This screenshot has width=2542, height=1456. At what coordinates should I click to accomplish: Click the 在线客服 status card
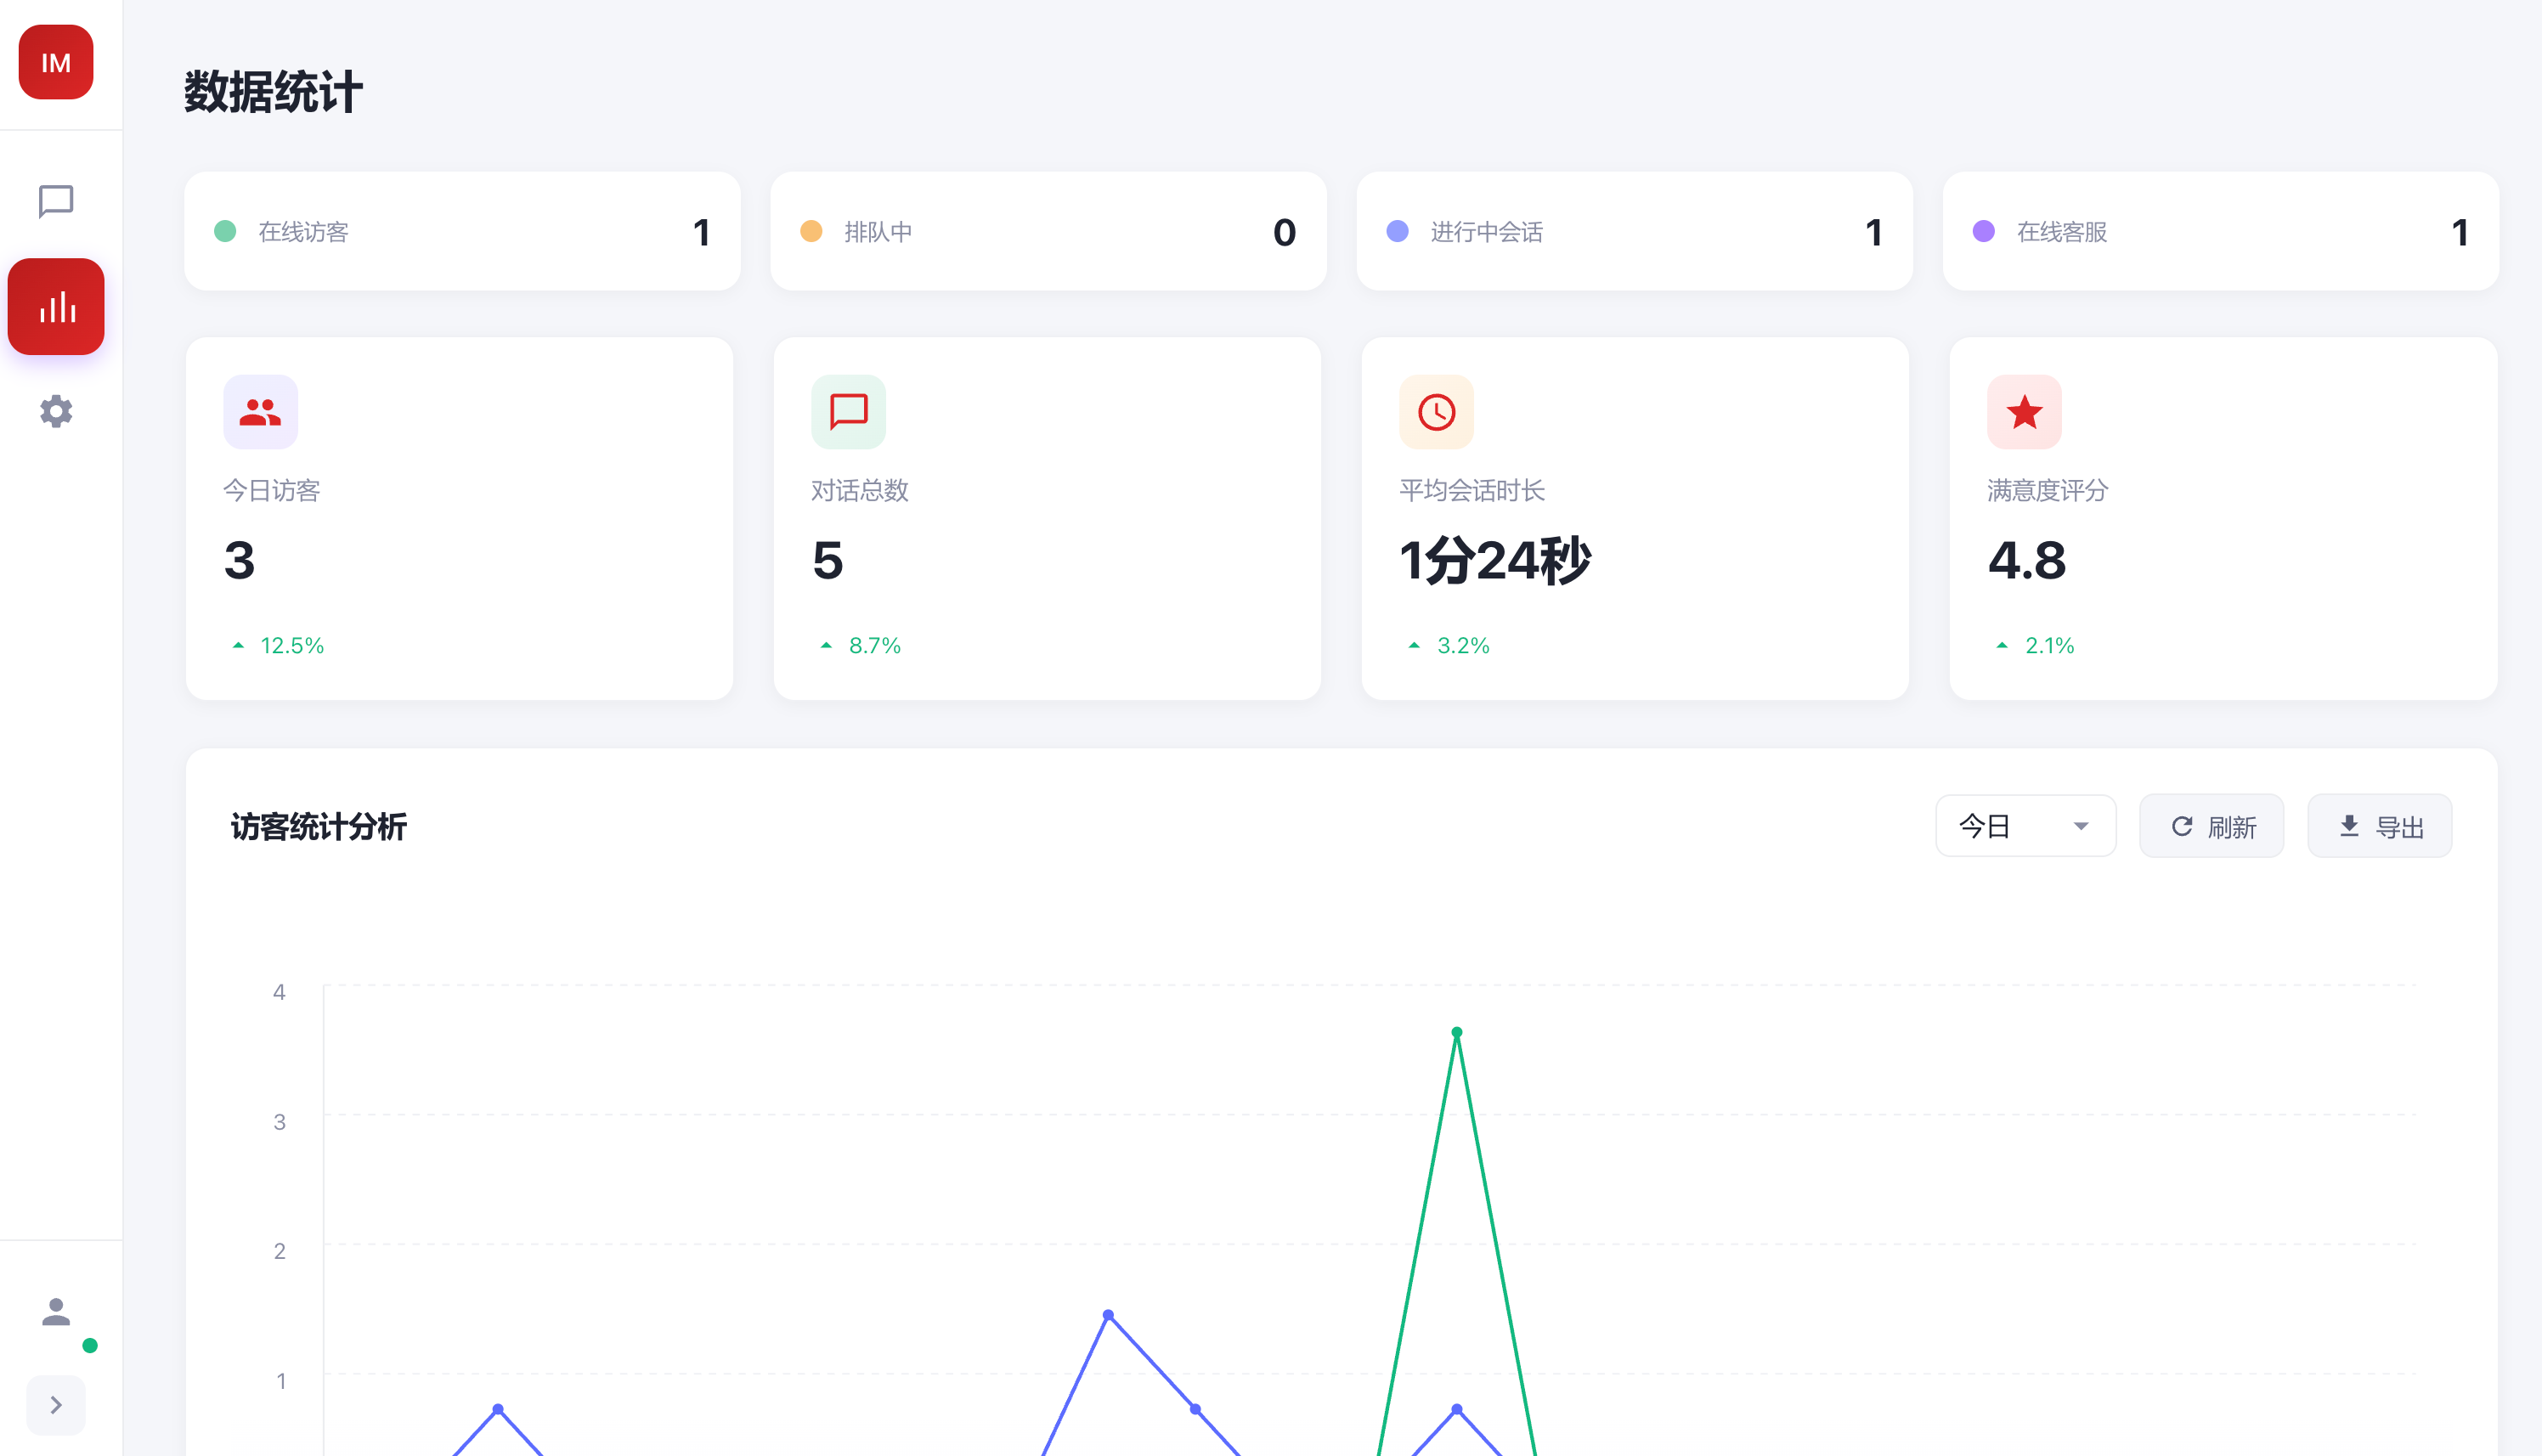(2220, 231)
